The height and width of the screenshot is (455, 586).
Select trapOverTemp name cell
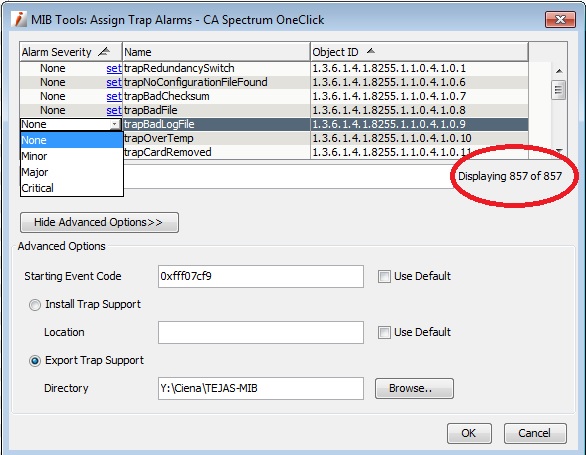216,138
